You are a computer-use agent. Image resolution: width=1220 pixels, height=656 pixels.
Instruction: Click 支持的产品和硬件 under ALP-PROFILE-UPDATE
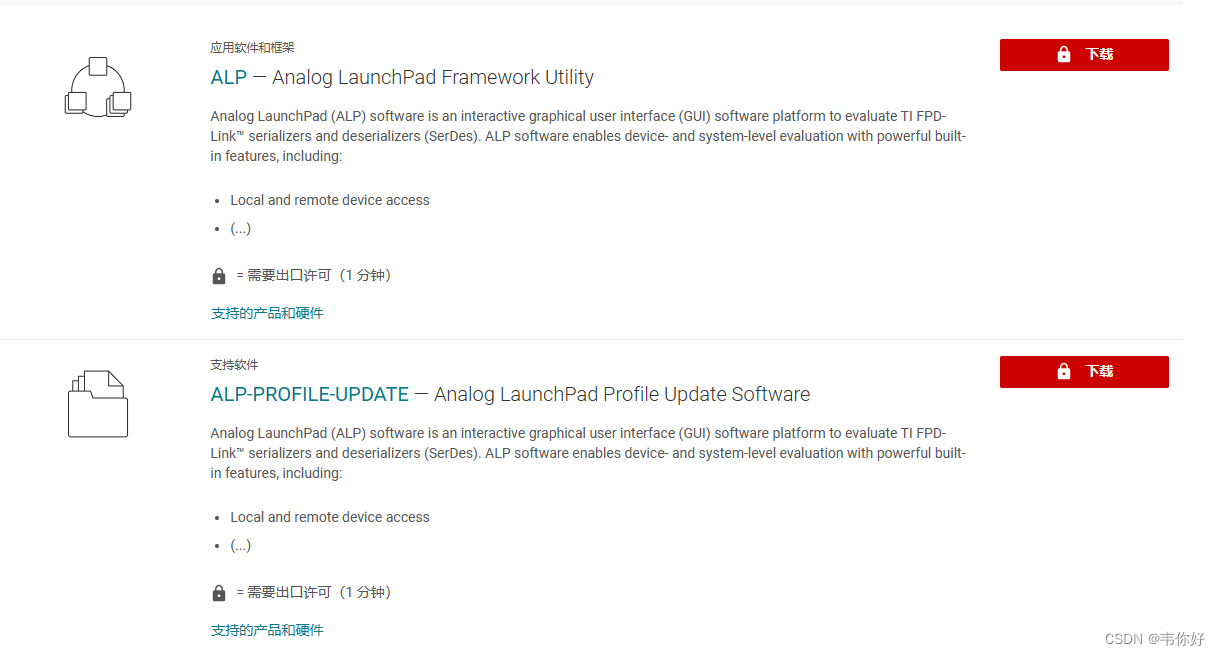click(x=267, y=629)
